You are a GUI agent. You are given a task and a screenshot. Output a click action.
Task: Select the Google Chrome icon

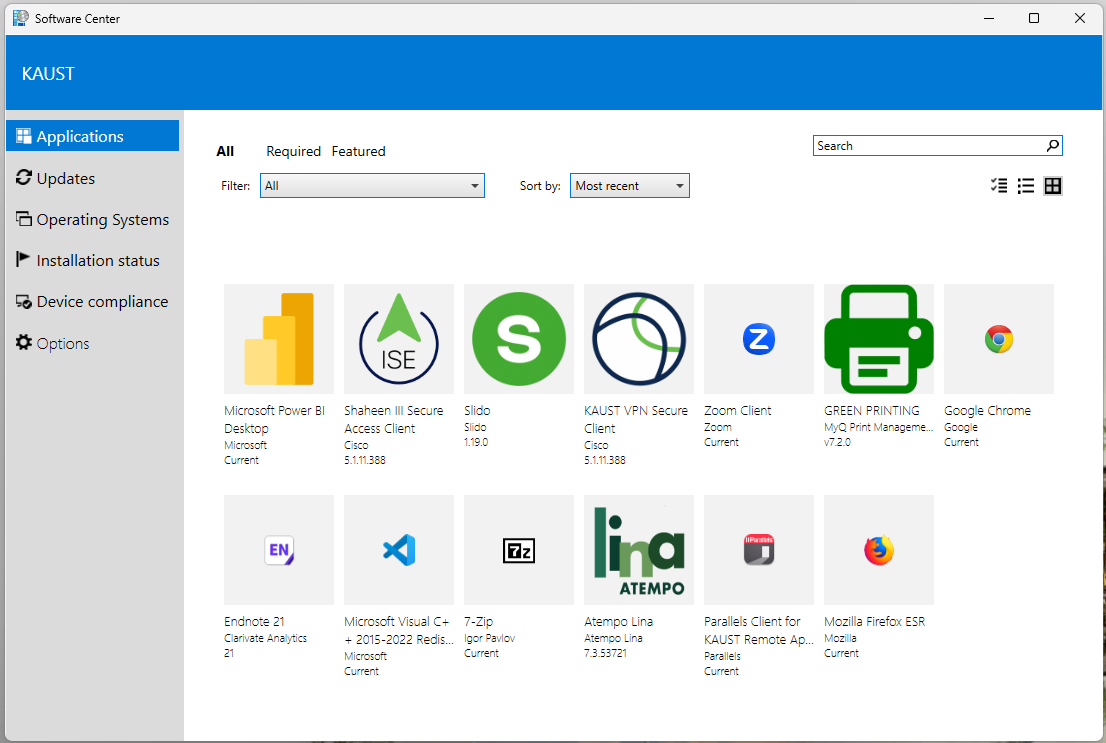pyautogui.click(x=999, y=339)
